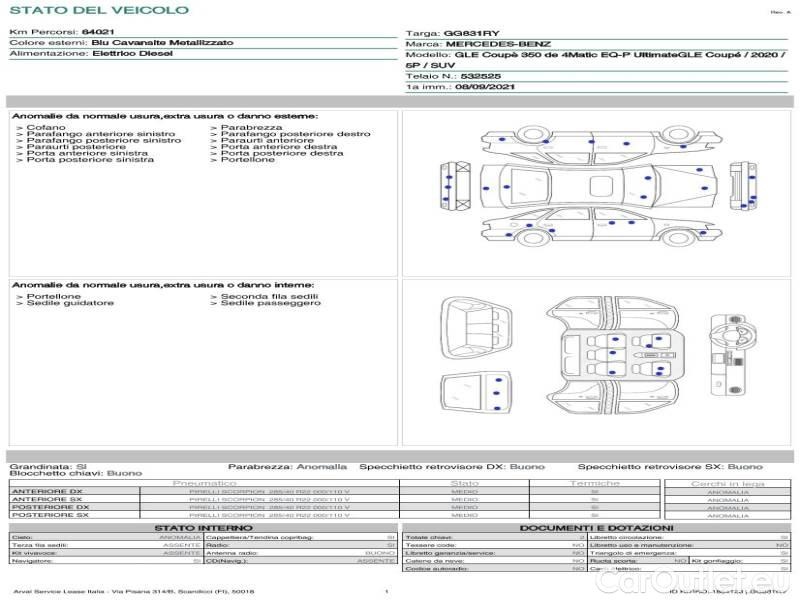Select the 'Km Percorsi: 64021' line
Screen dimensions: 800x600
coord(62,32)
